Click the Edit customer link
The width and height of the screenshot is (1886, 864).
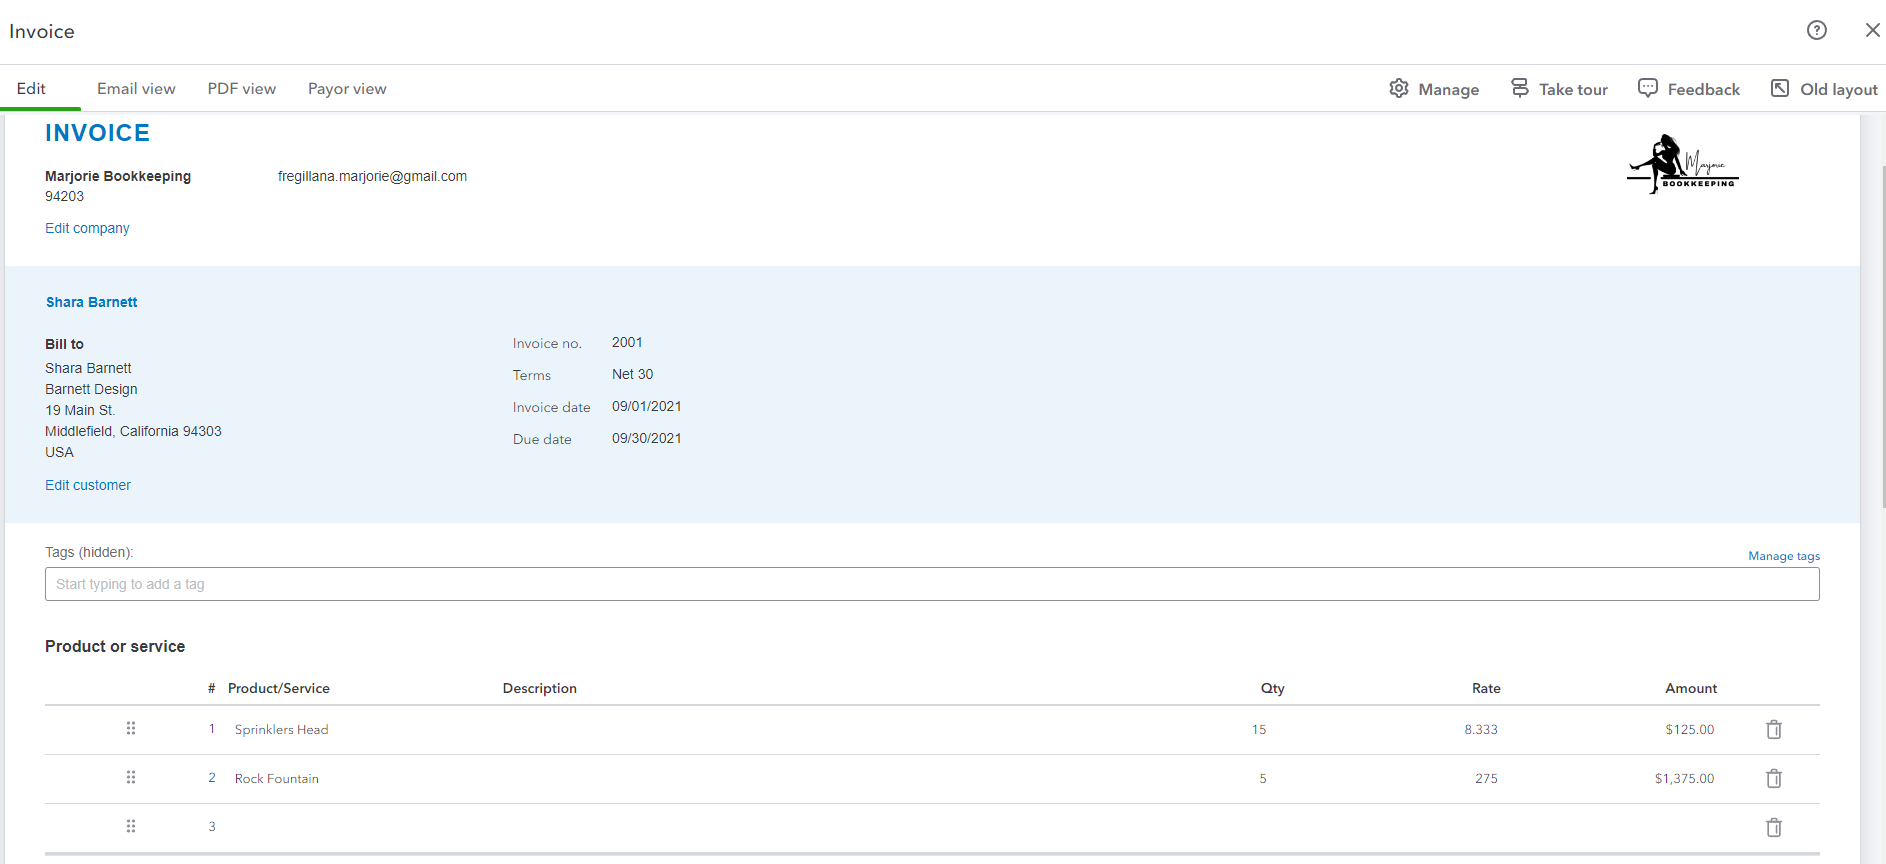pos(88,485)
